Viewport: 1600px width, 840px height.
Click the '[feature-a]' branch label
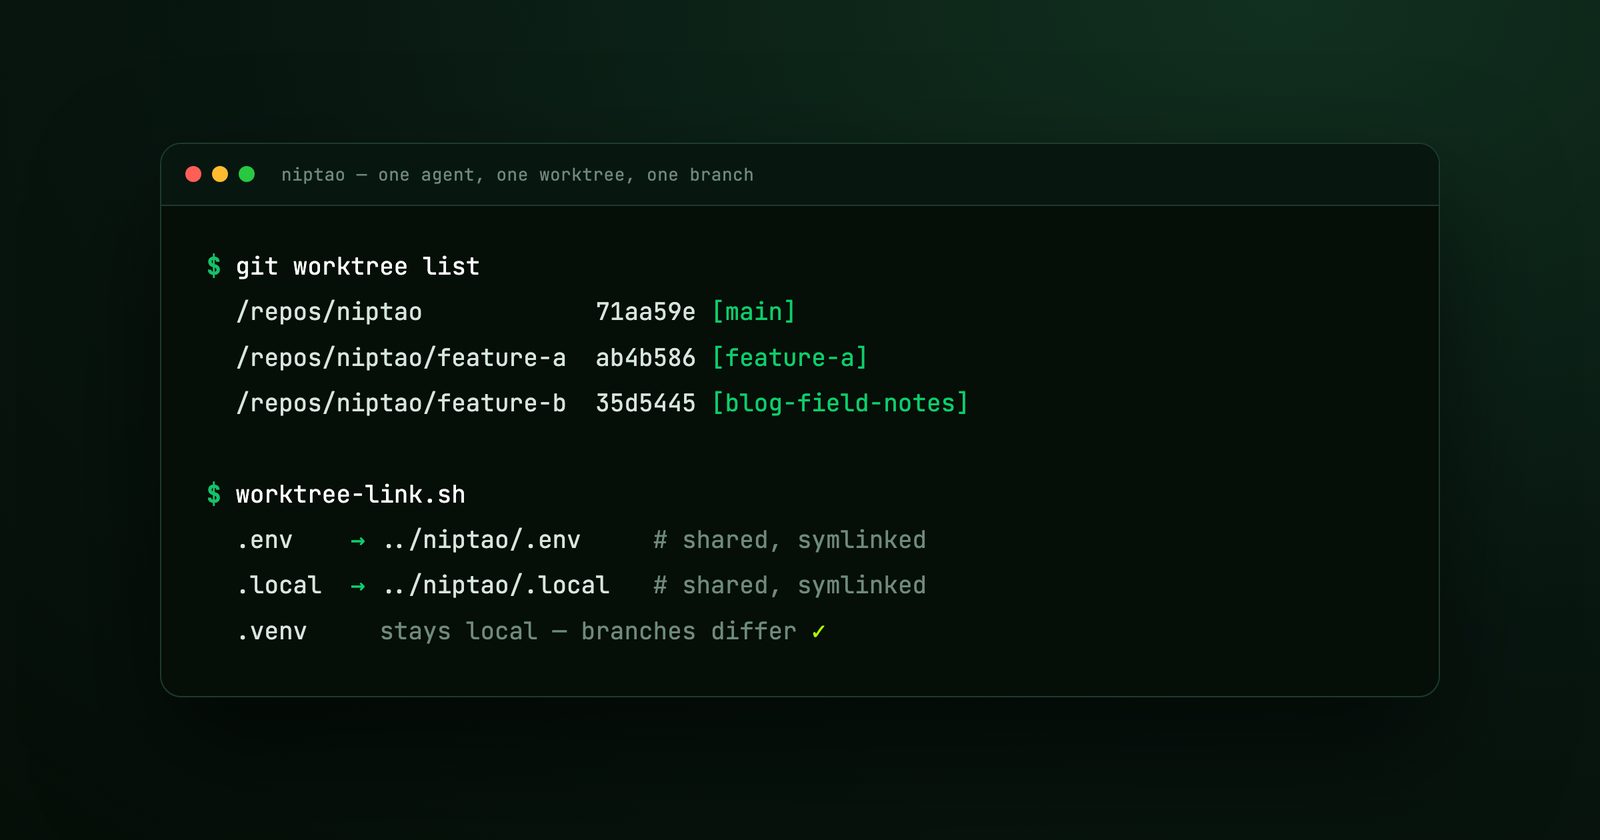pos(790,358)
